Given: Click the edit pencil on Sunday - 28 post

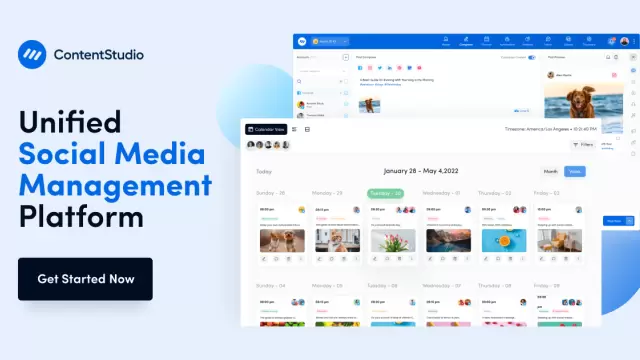Looking at the screenshot, I should pyautogui.click(x=264, y=259).
